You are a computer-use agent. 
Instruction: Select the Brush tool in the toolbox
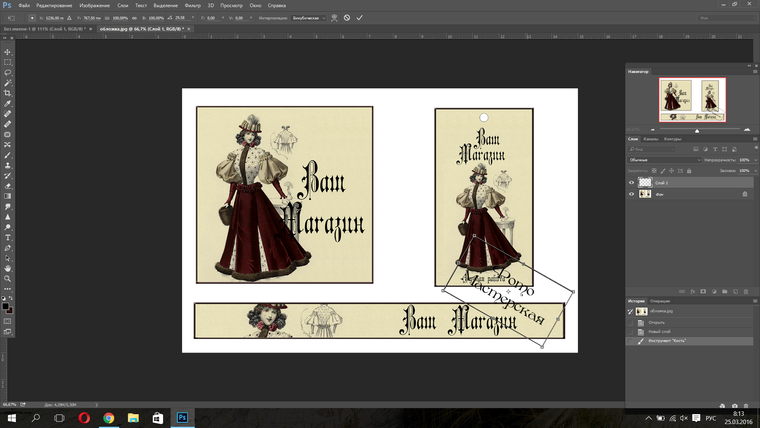click(x=7, y=155)
